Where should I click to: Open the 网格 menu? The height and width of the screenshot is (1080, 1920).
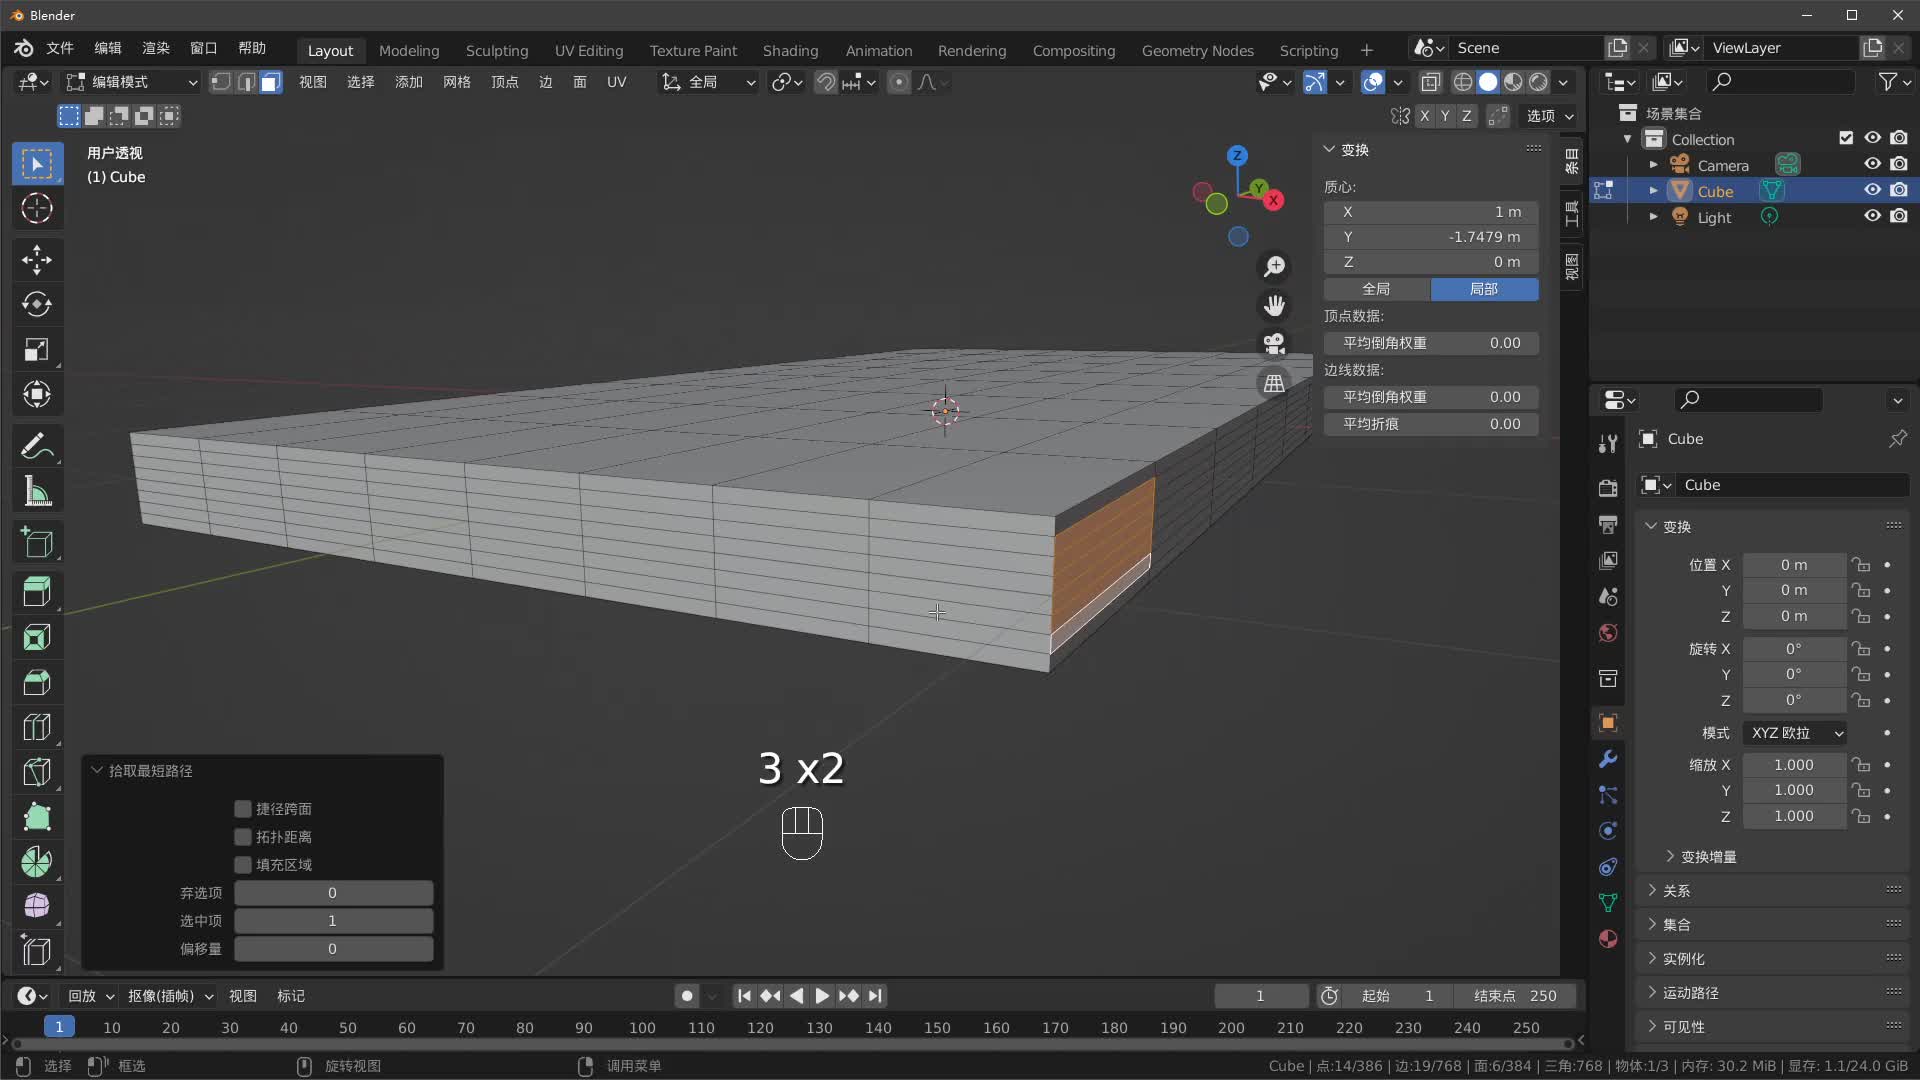tap(457, 82)
